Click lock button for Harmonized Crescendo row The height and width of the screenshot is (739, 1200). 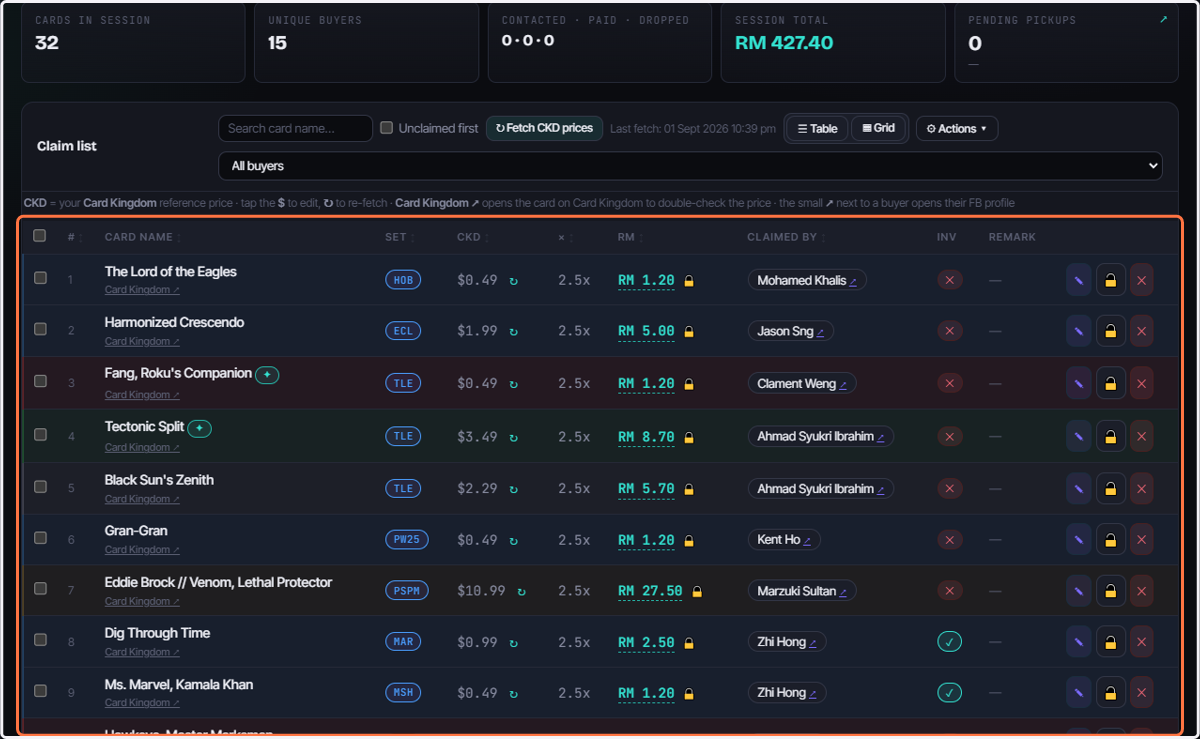(1110, 331)
